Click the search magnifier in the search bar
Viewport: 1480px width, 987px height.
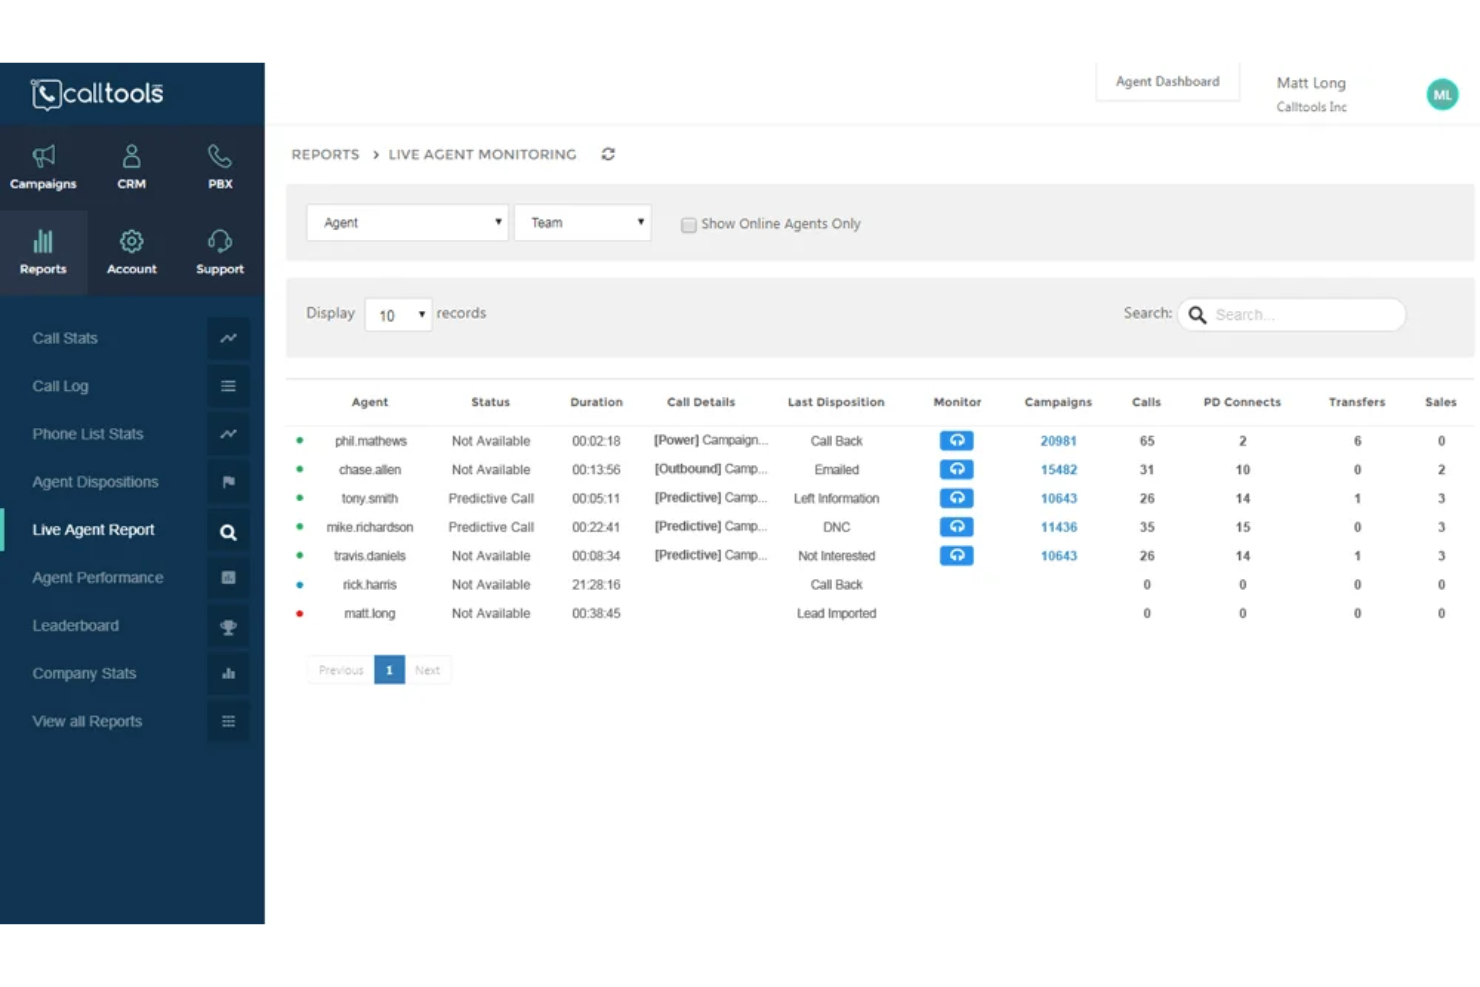point(1197,314)
